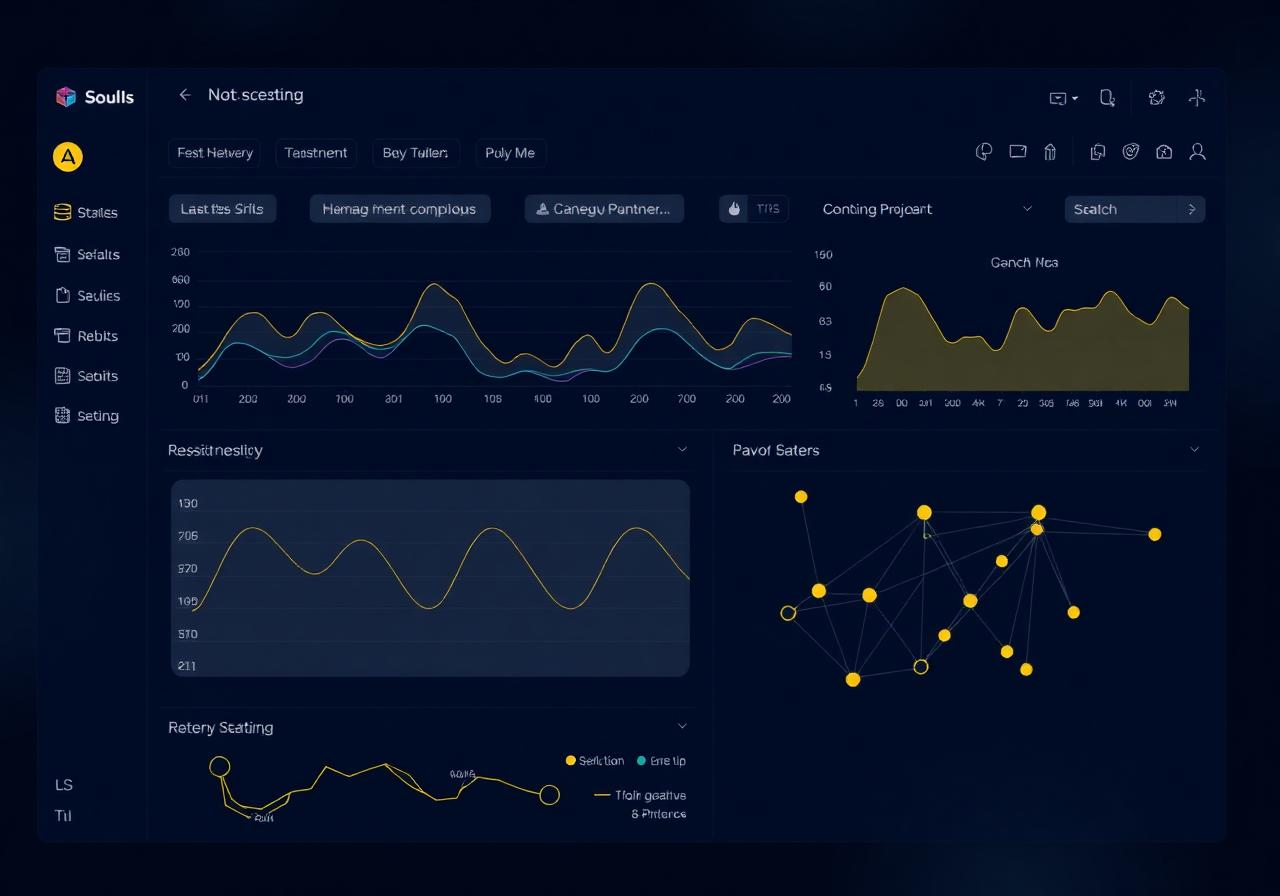This screenshot has width=1280, height=896.
Task: Click the yellow wave line in Resstitnesliiy chart
Action: [440, 568]
